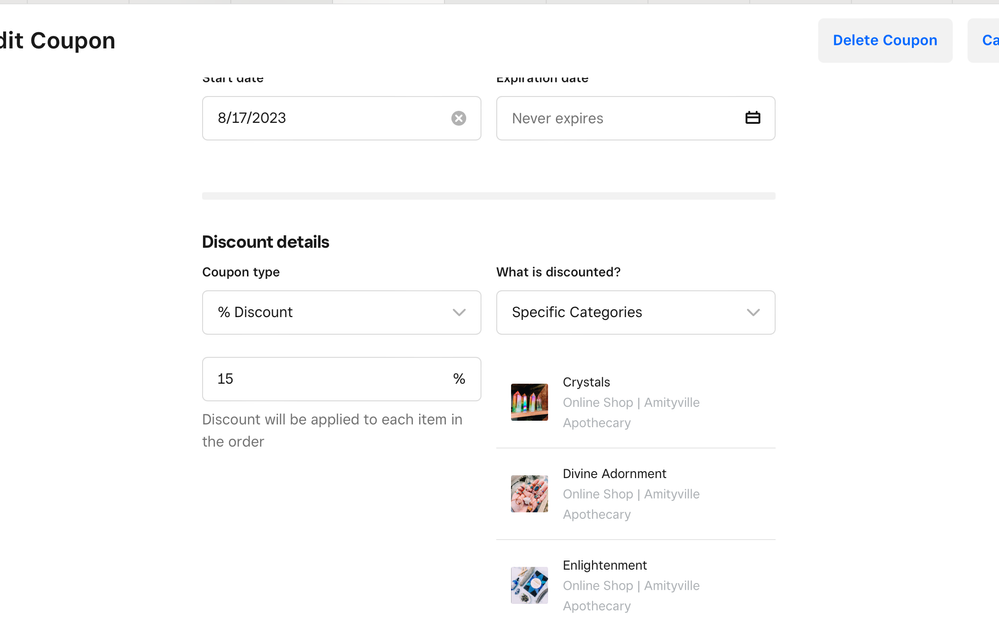
Task: Click the chevron arrow in Coupon type
Action: click(459, 313)
